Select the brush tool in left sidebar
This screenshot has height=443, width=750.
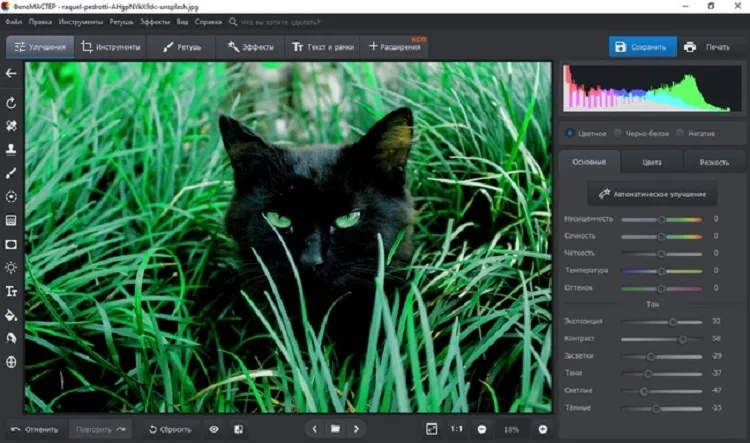tap(11, 173)
